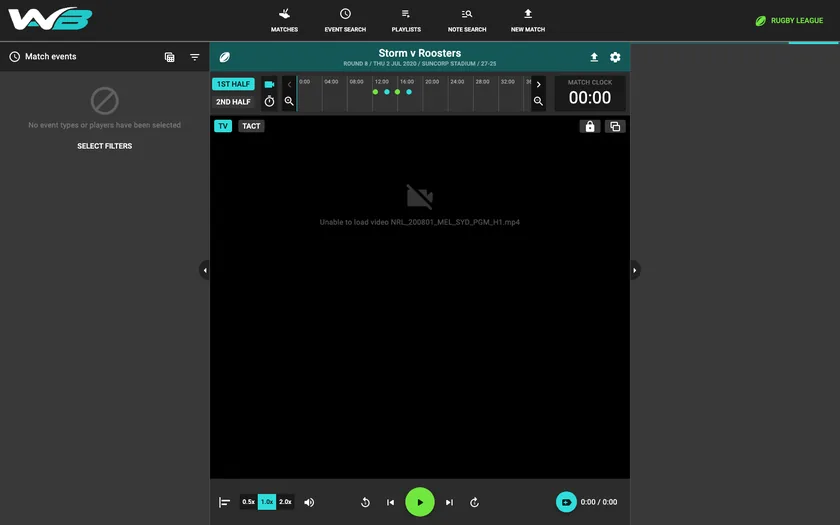Open the Rugby League sport selector
This screenshot has width=840, height=525.
789,20
